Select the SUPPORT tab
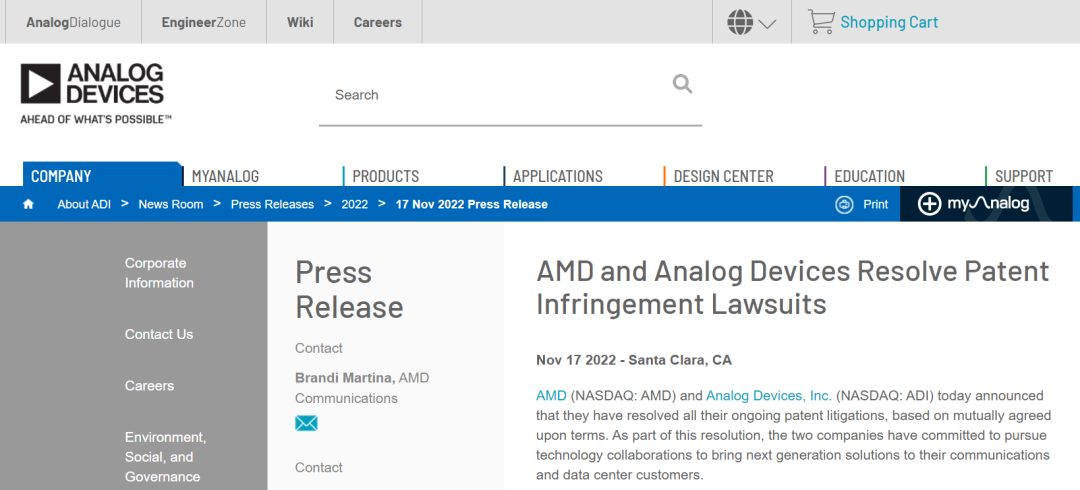 [1024, 176]
